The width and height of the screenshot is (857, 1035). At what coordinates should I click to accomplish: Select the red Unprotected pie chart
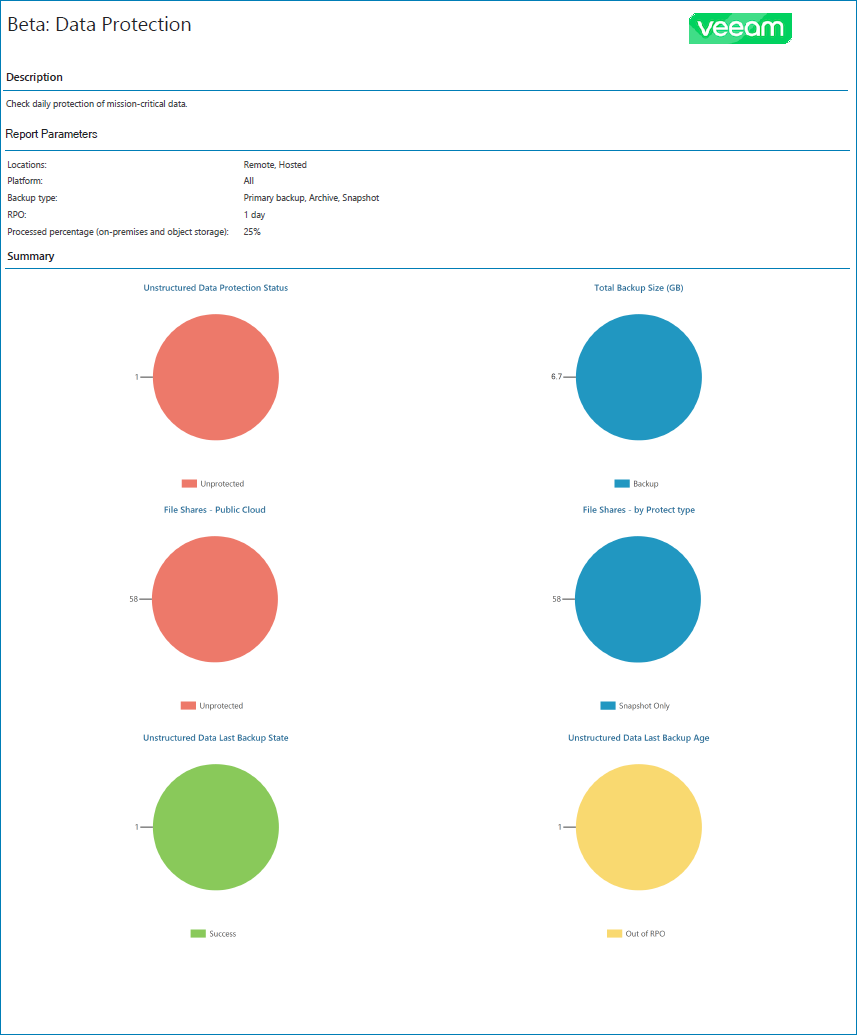click(215, 377)
